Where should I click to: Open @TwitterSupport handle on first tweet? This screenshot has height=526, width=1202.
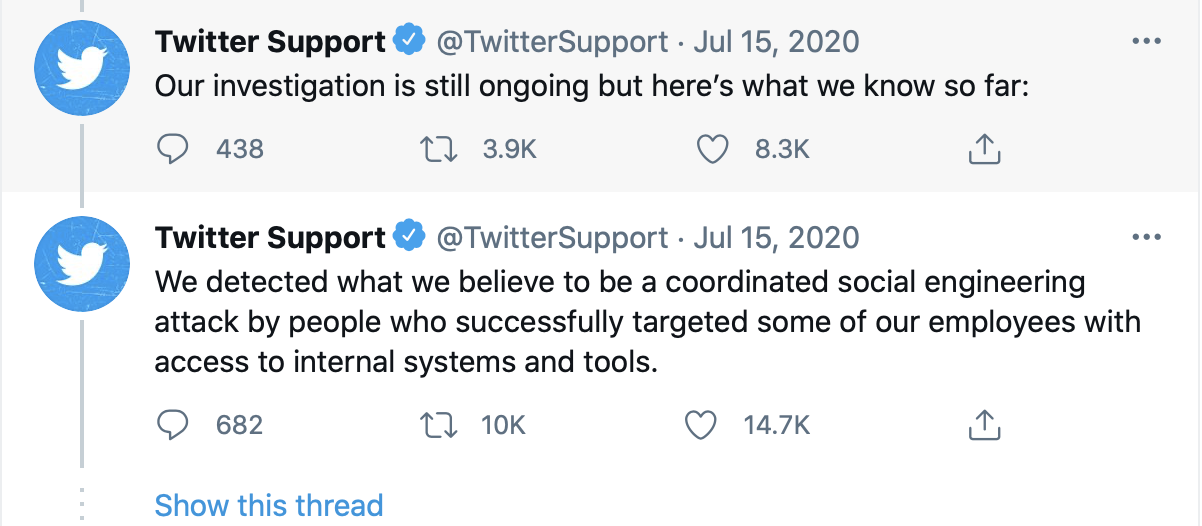point(552,42)
